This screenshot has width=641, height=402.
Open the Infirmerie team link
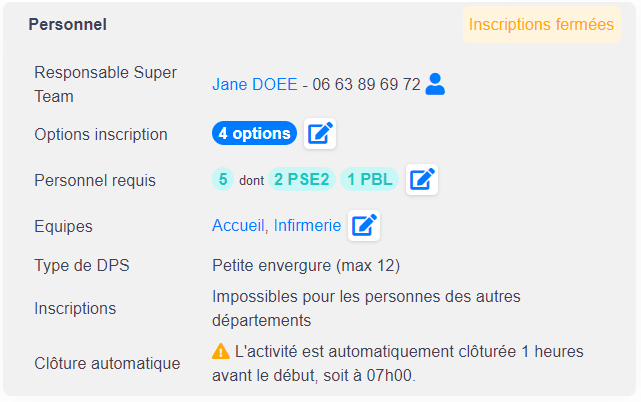pyautogui.click(x=307, y=226)
